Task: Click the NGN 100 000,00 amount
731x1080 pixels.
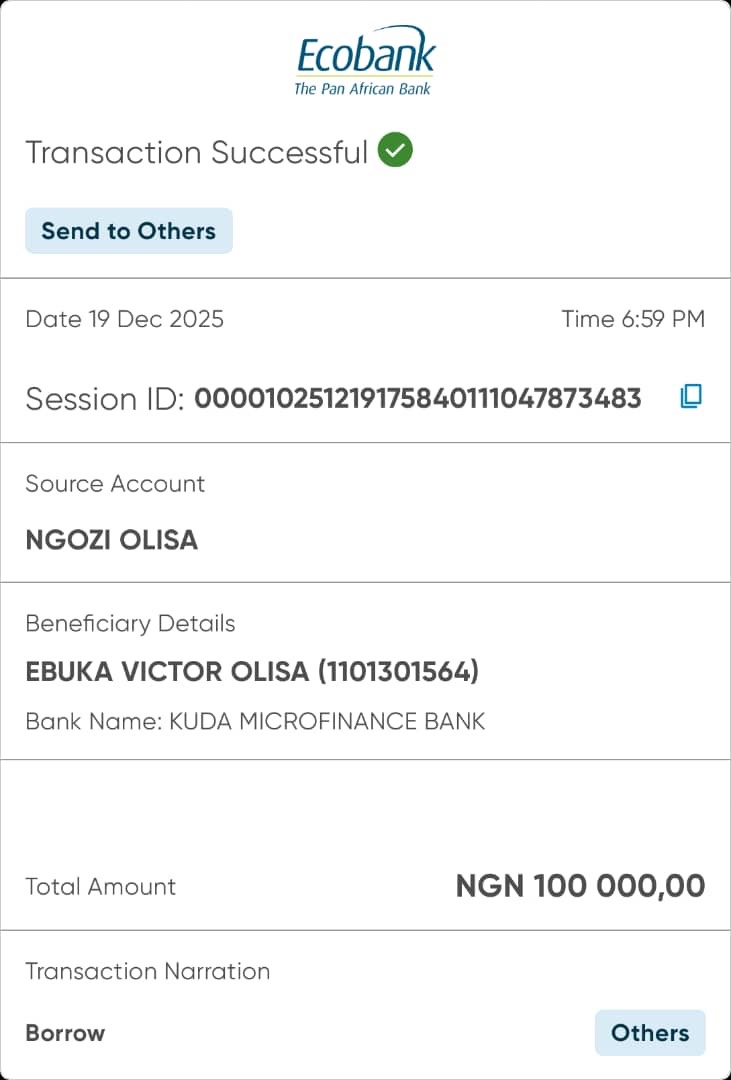Action: (580, 886)
